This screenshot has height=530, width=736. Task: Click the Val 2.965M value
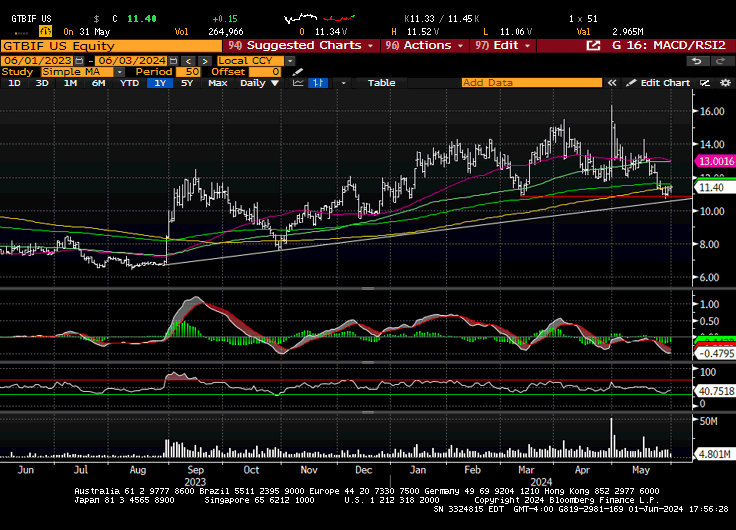click(628, 32)
